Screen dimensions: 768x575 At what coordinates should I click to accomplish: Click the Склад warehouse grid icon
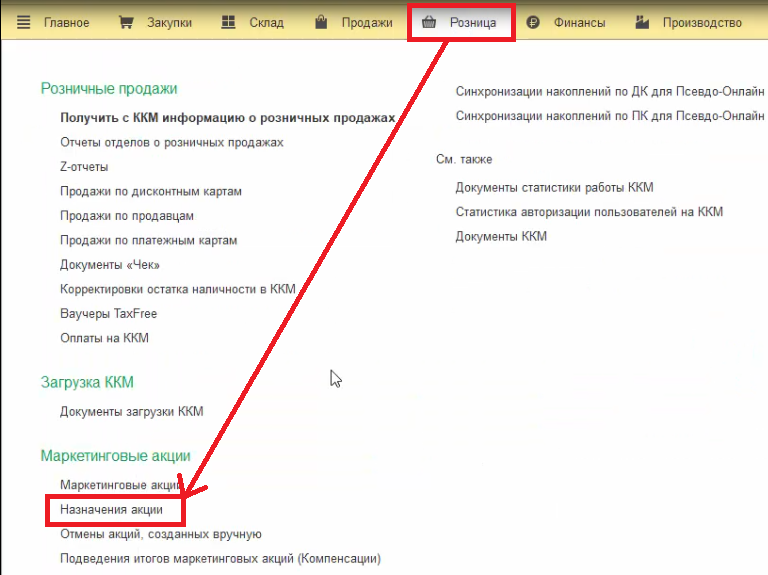click(x=229, y=22)
